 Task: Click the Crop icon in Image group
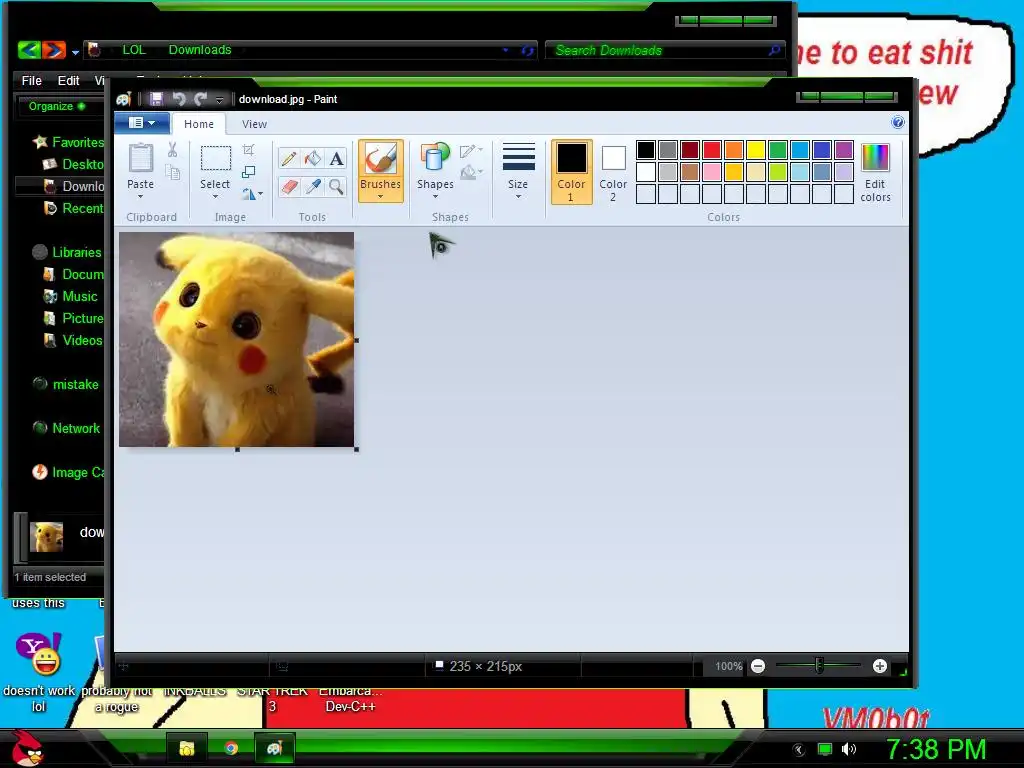pos(249,150)
